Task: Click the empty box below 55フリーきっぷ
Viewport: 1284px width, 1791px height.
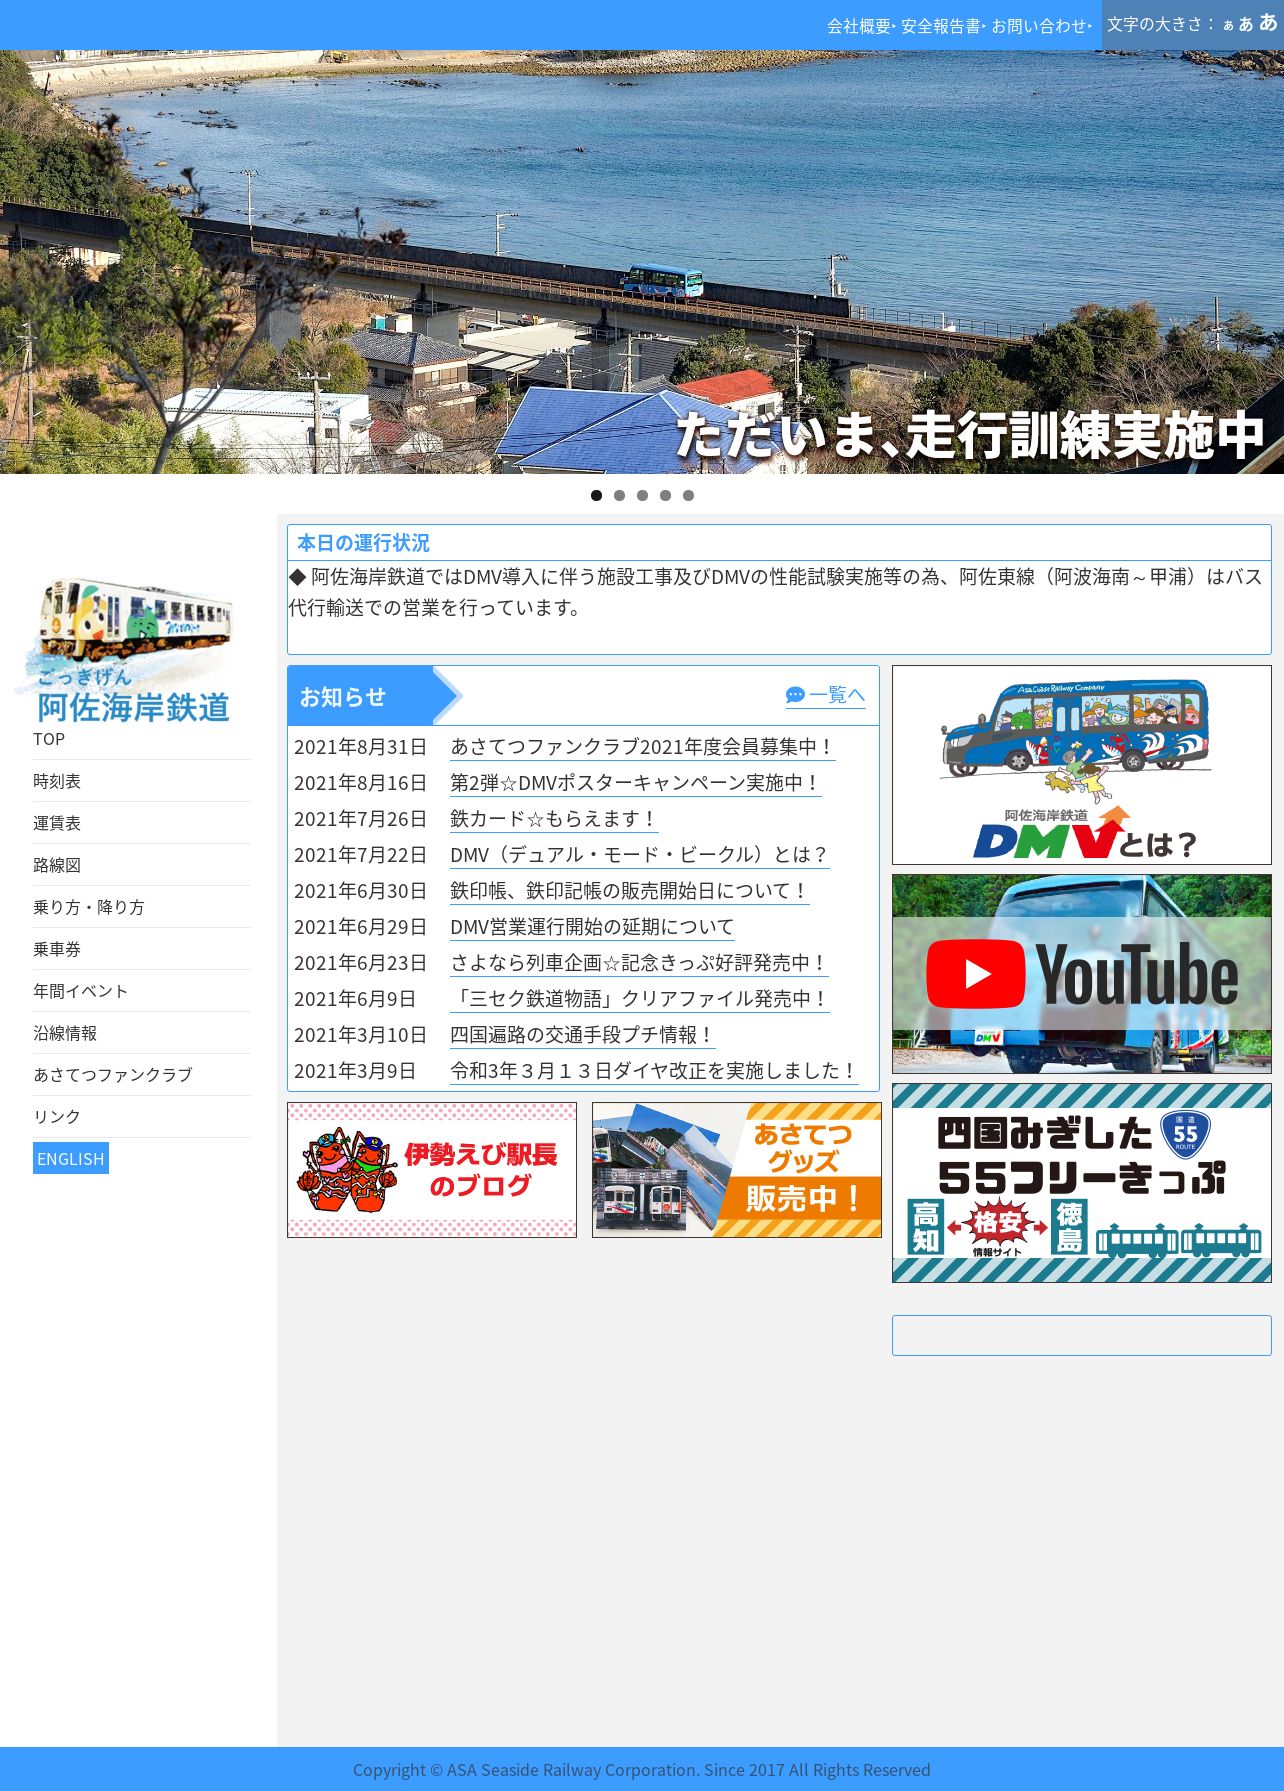Action: pos(1081,1336)
